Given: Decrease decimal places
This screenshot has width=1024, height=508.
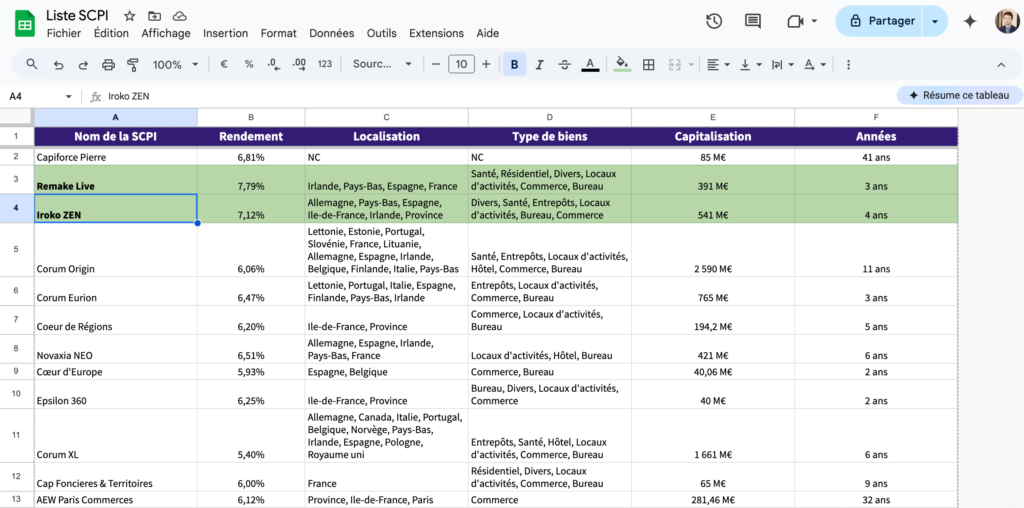Looking at the screenshot, I should (274, 64).
